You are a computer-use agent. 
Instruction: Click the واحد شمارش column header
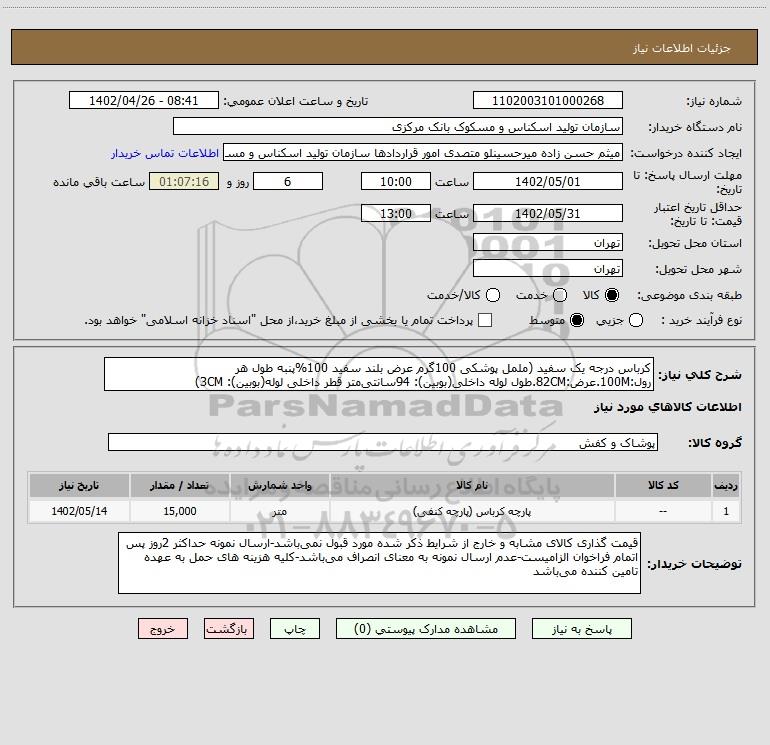279,485
